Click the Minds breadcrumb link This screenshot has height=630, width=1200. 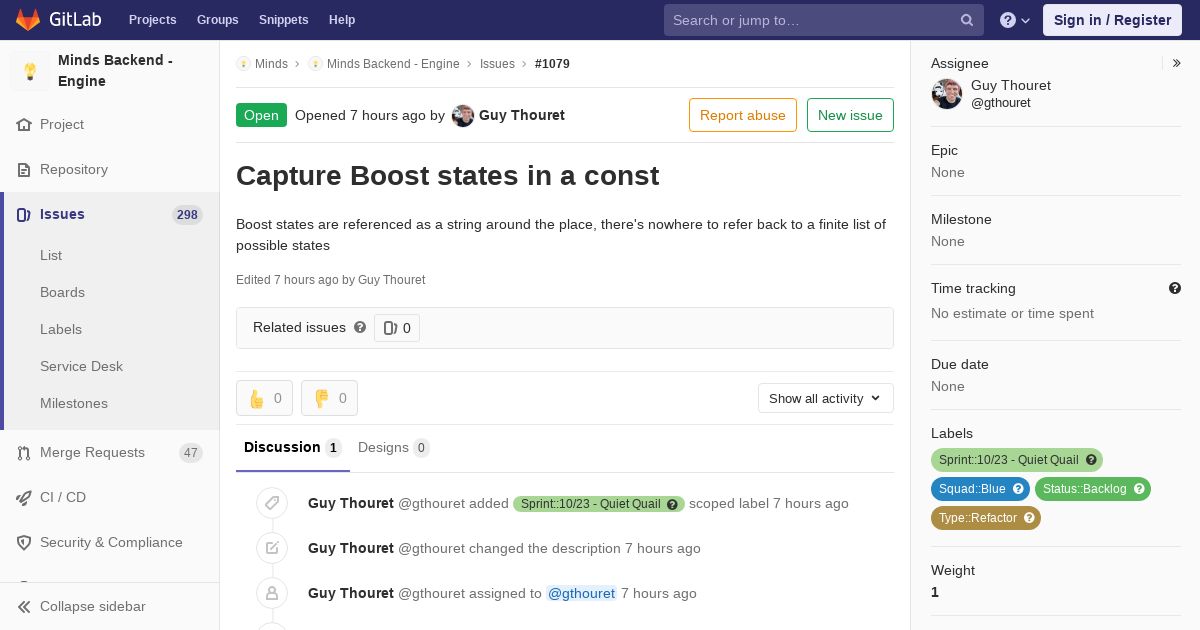[271, 64]
